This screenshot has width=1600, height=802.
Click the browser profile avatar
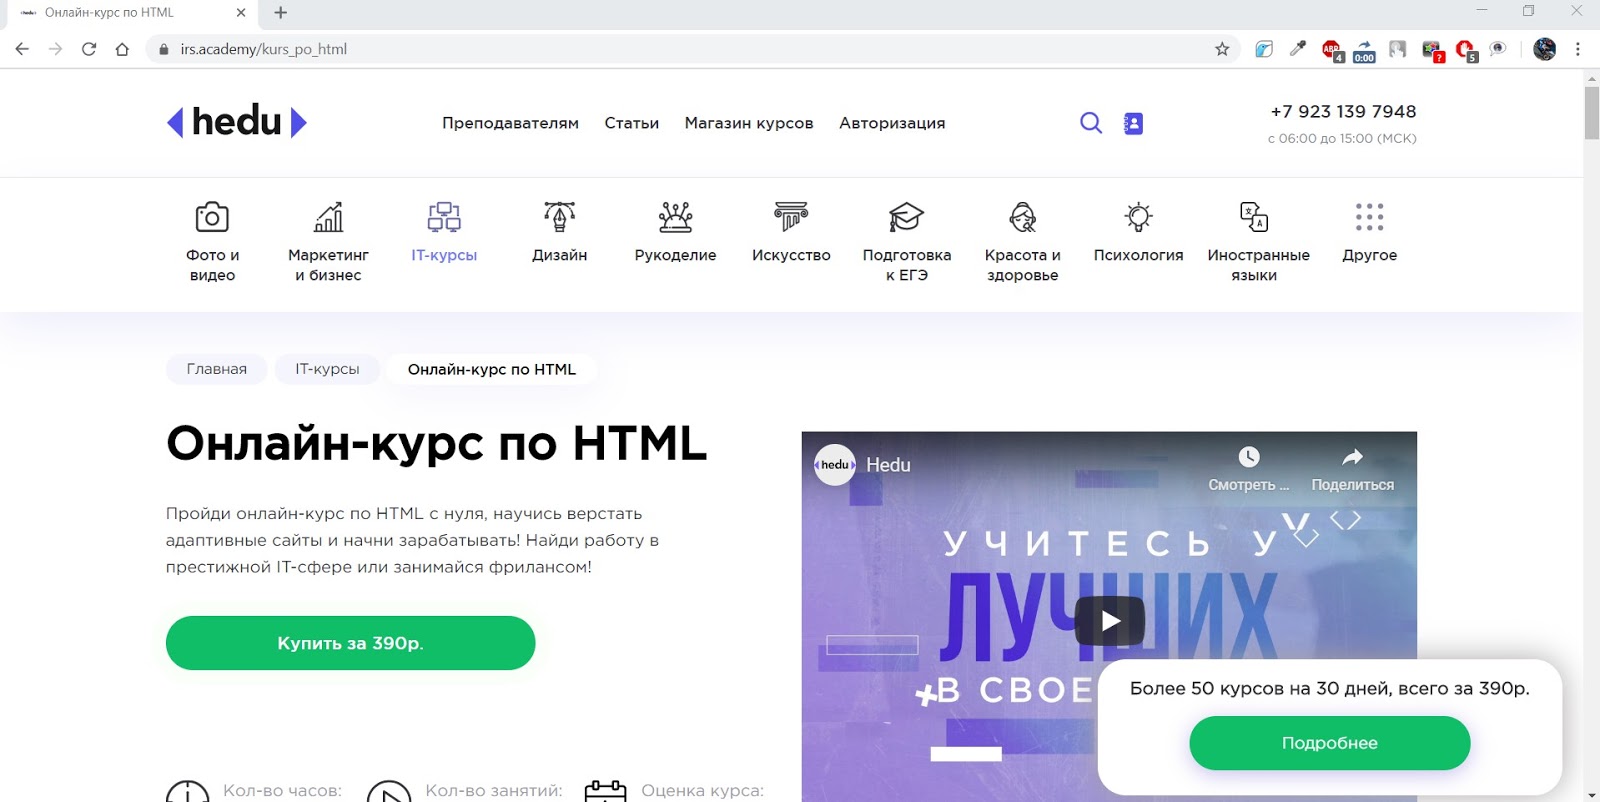(1545, 49)
